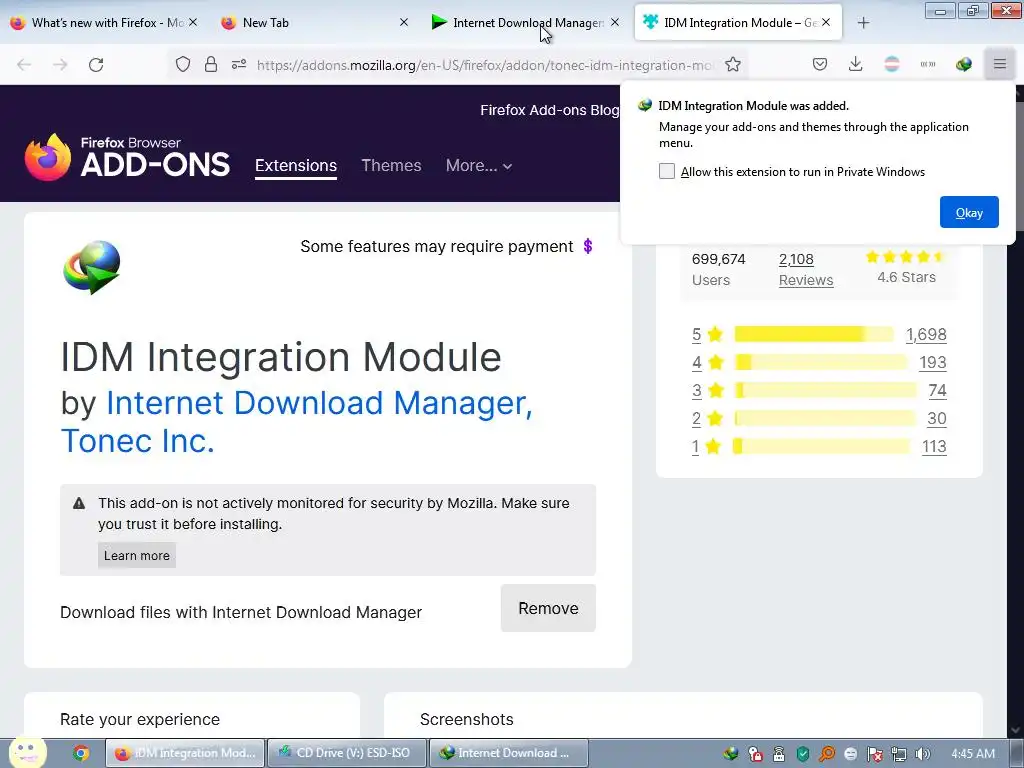1024x768 pixels.
Task: Click the 4:45 AM taskbar clock
Action: 973,754
